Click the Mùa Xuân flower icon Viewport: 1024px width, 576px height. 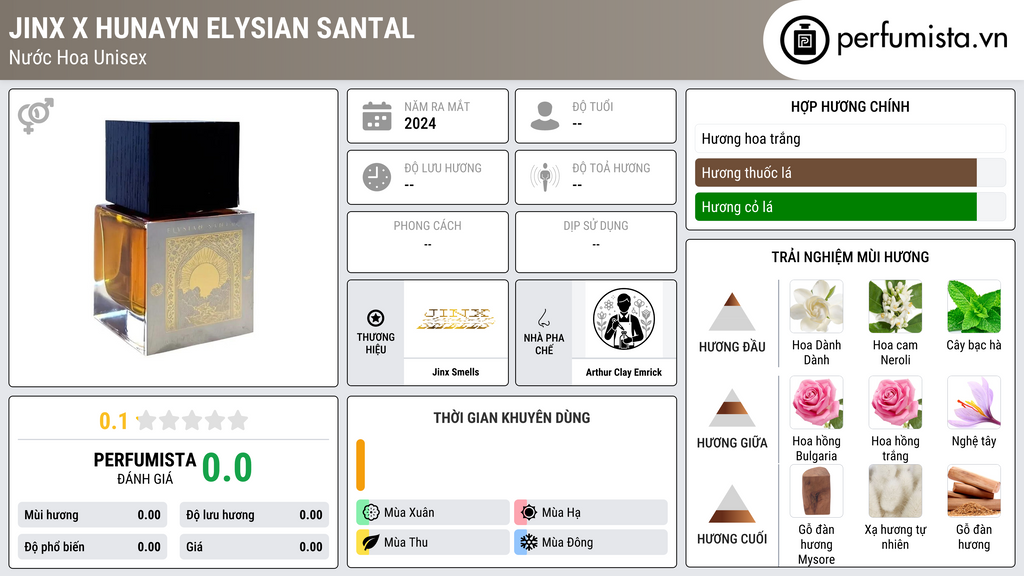(371, 513)
